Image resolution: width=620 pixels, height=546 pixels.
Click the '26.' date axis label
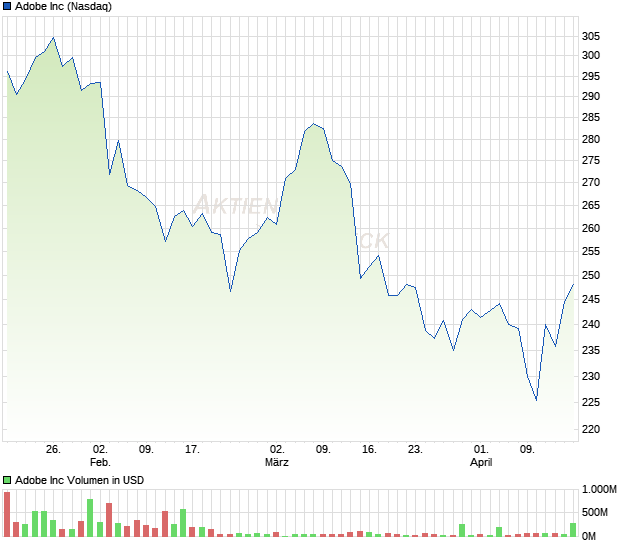[x=53, y=450]
